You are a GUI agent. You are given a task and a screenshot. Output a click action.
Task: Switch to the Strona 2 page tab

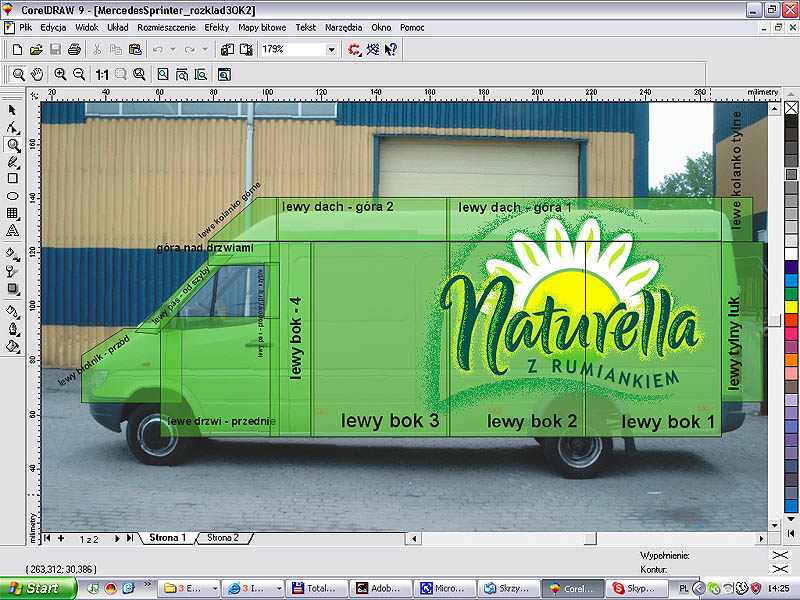pos(223,538)
